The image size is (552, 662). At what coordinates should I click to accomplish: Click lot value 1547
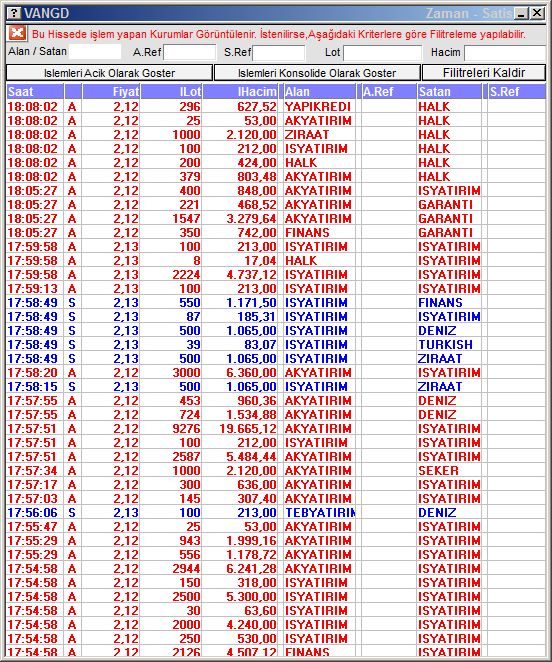pyautogui.click(x=171, y=219)
